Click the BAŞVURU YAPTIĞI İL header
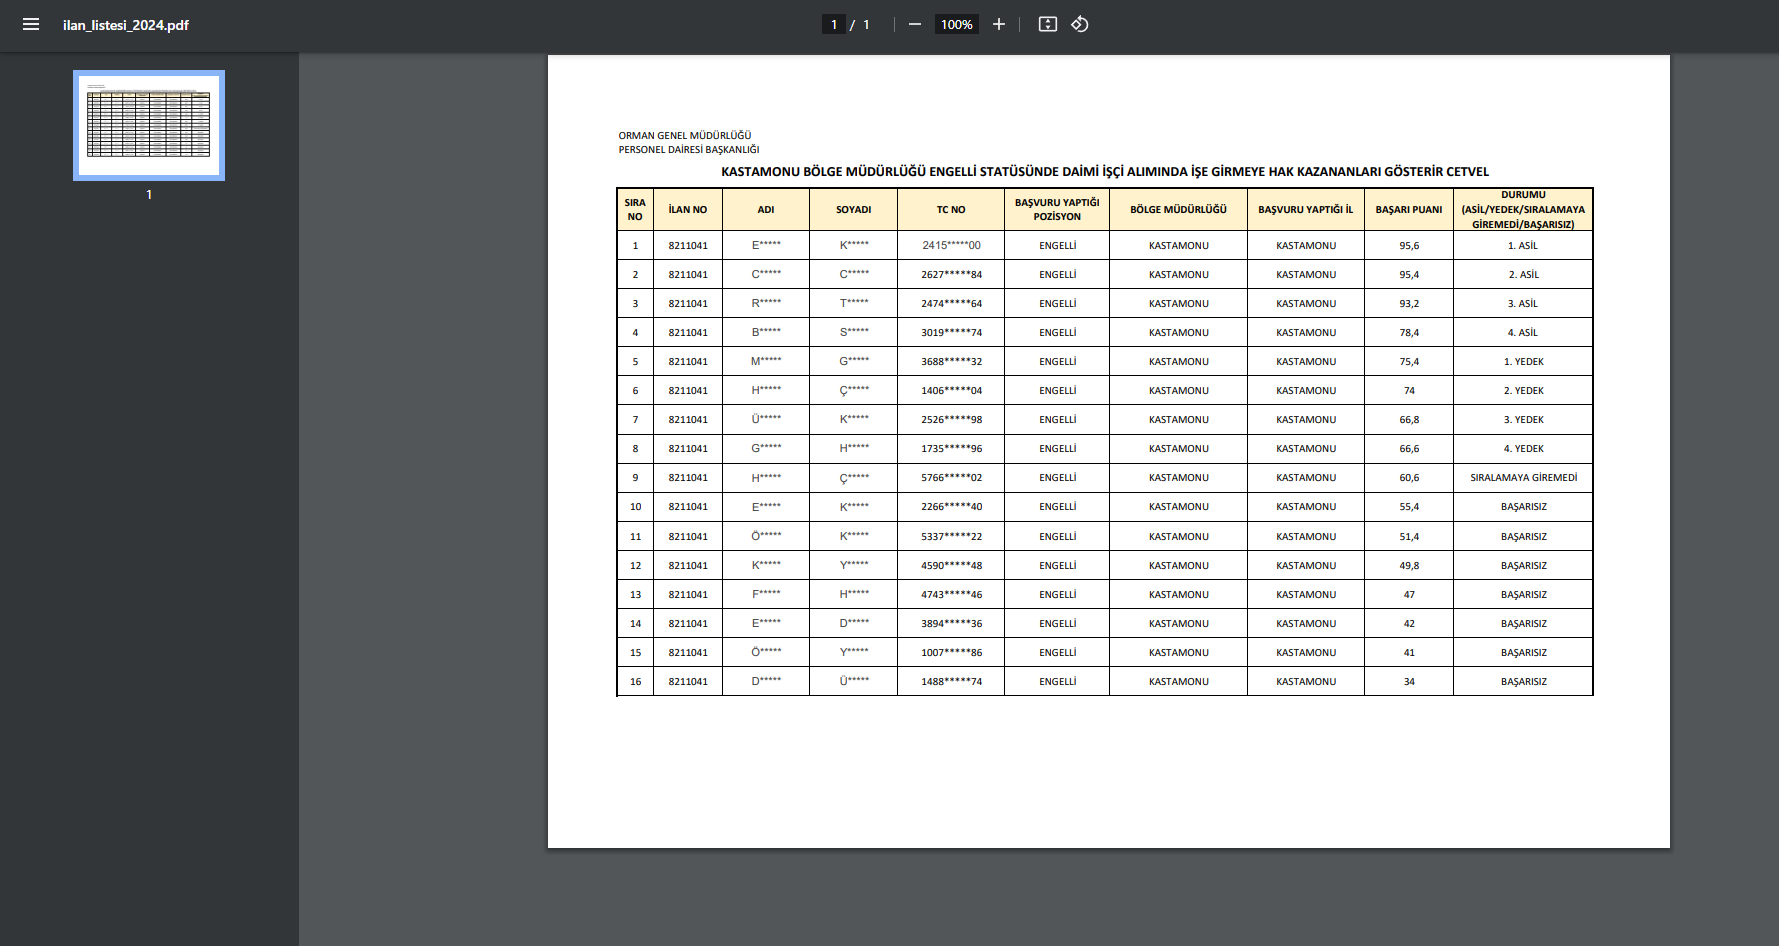1779x946 pixels. pos(1305,209)
